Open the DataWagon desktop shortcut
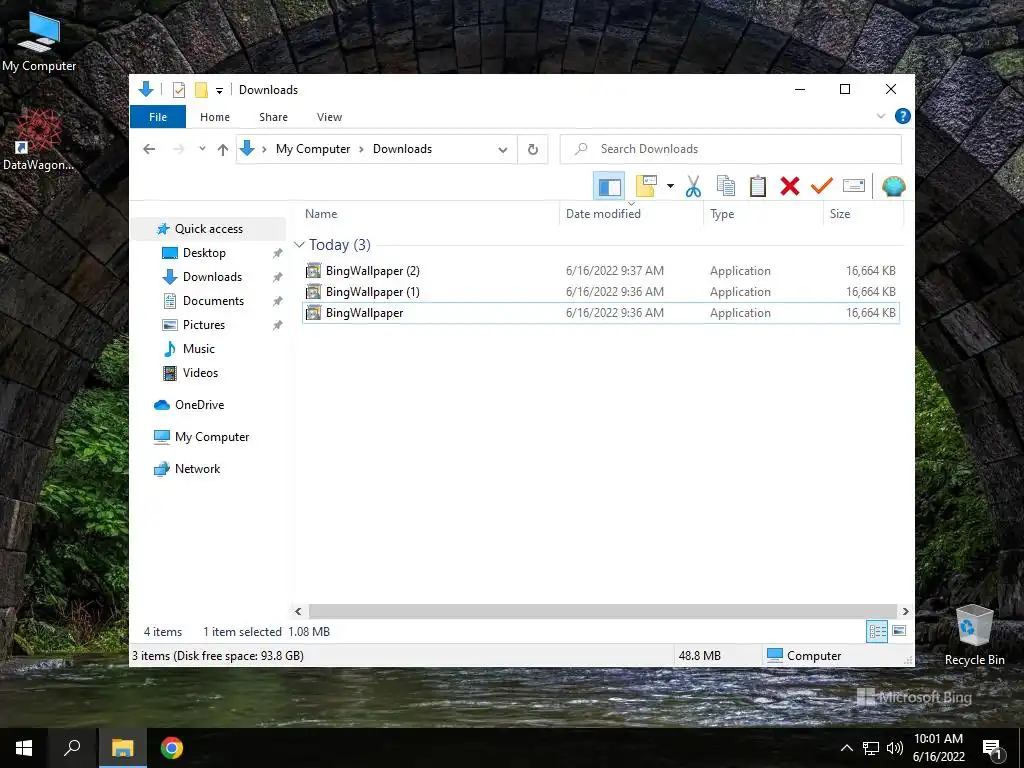Image resolution: width=1024 pixels, height=768 pixels. point(38,140)
